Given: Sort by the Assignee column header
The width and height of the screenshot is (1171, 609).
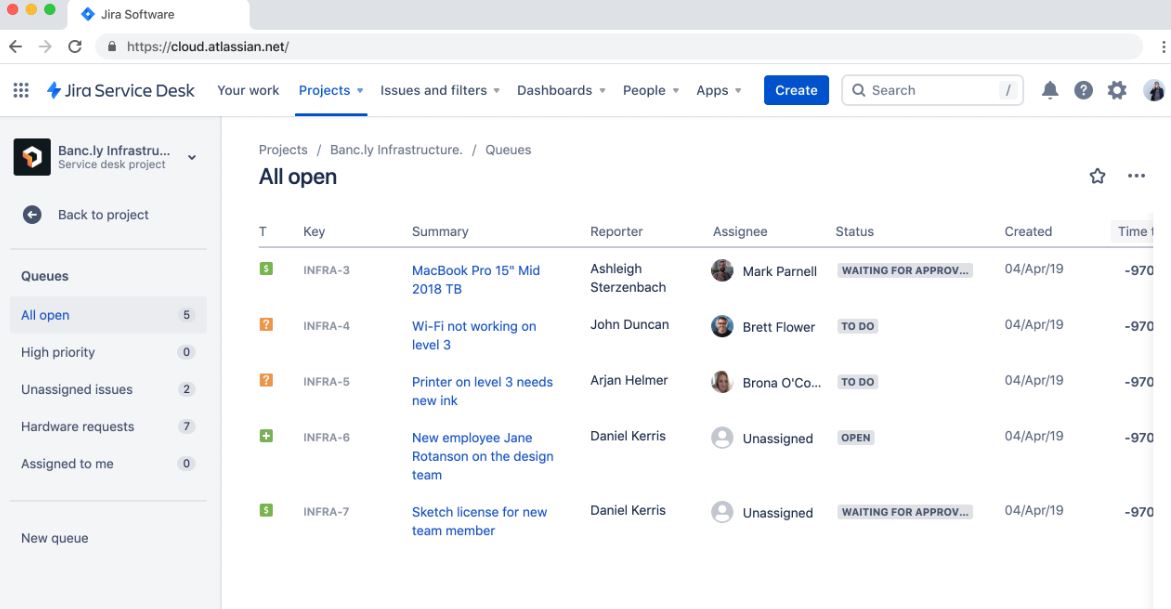Looking at the screenshot, I should pyautogui.click(x=739, y=232).
